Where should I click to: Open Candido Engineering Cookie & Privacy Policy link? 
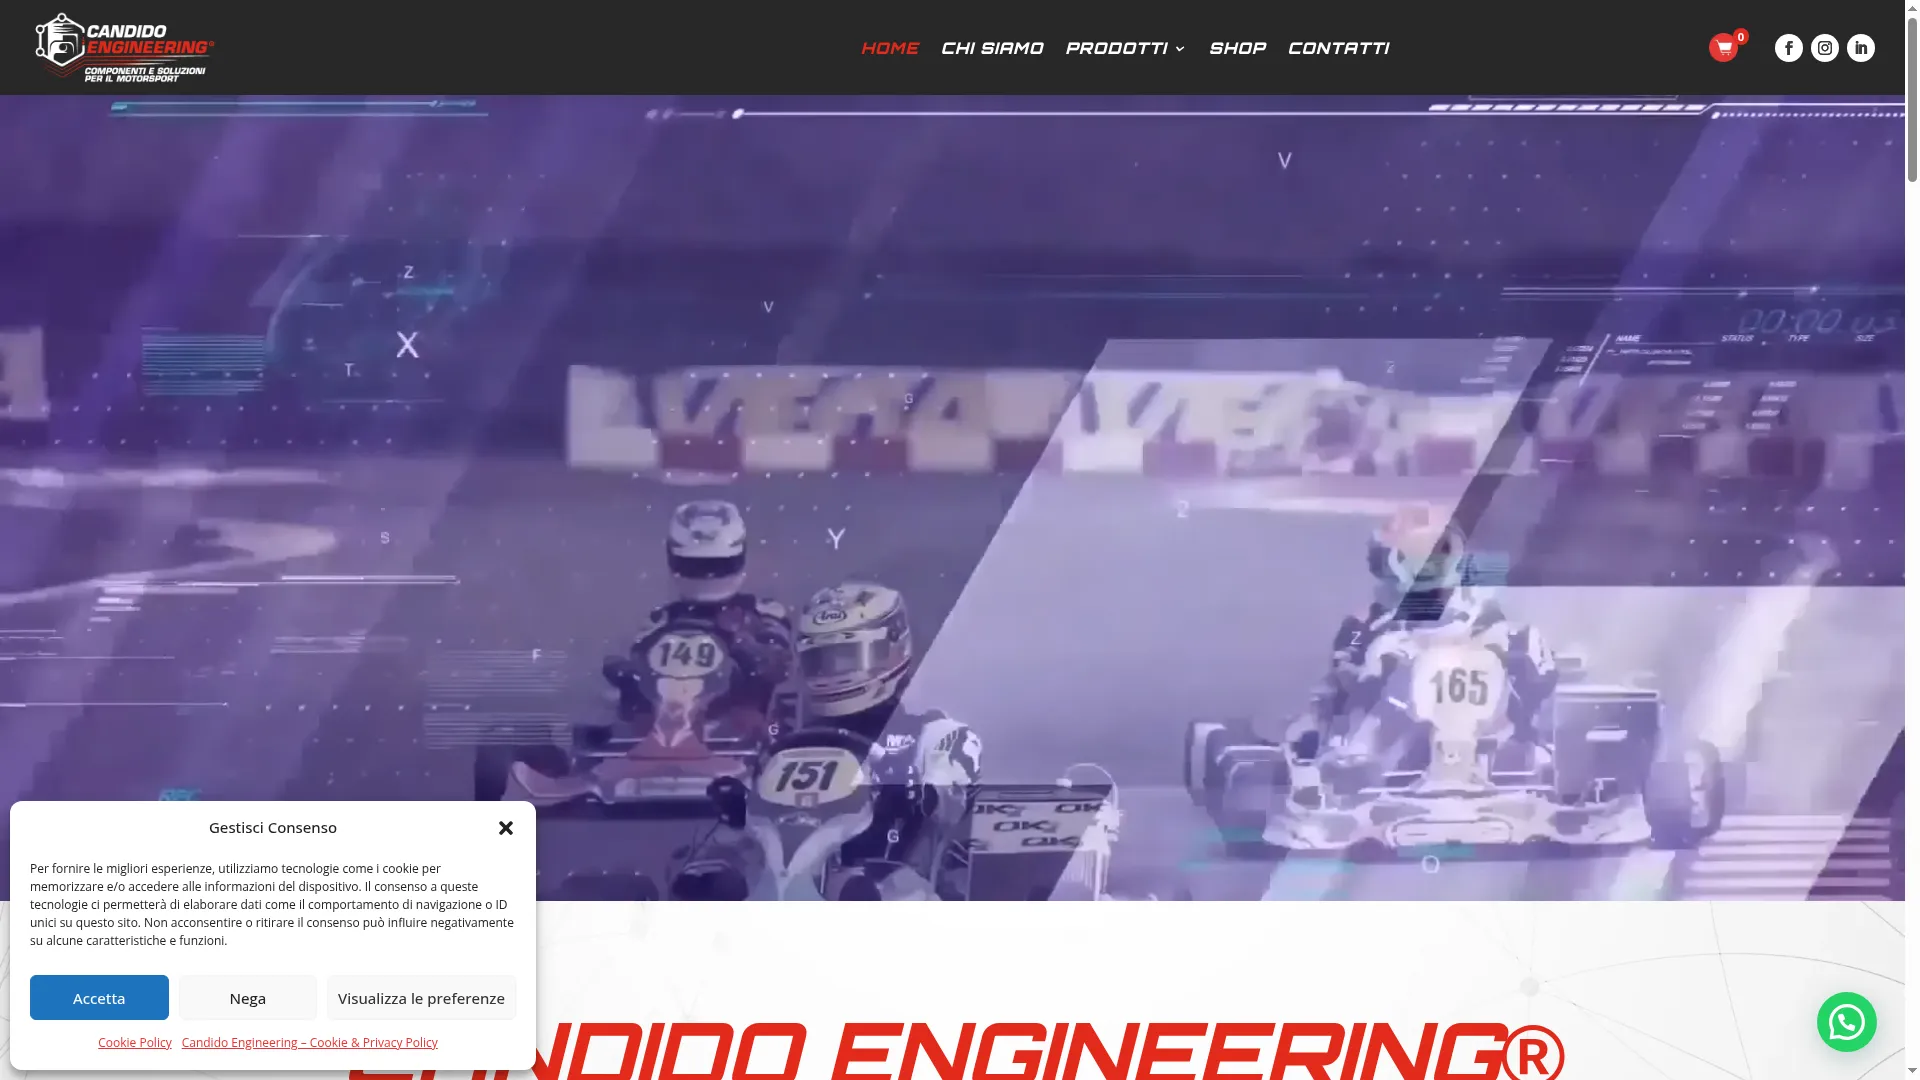tap(310, 1042)
